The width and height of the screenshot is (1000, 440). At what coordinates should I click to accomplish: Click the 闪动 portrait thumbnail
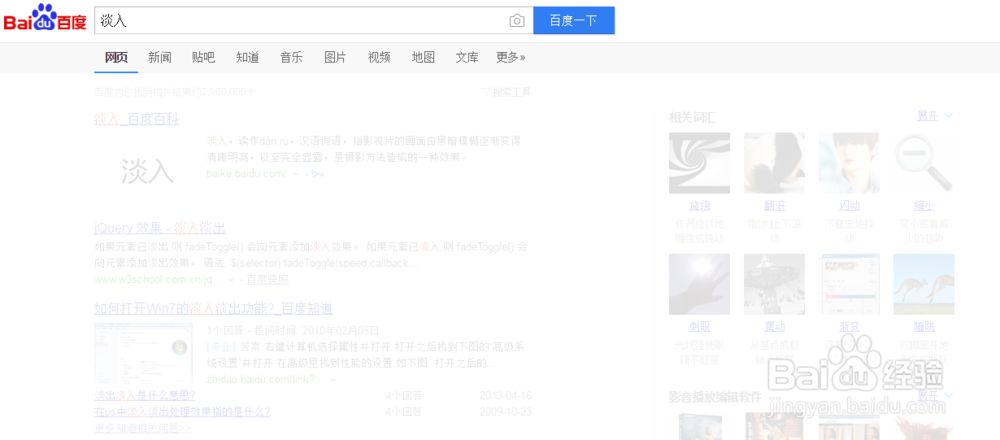849,163
